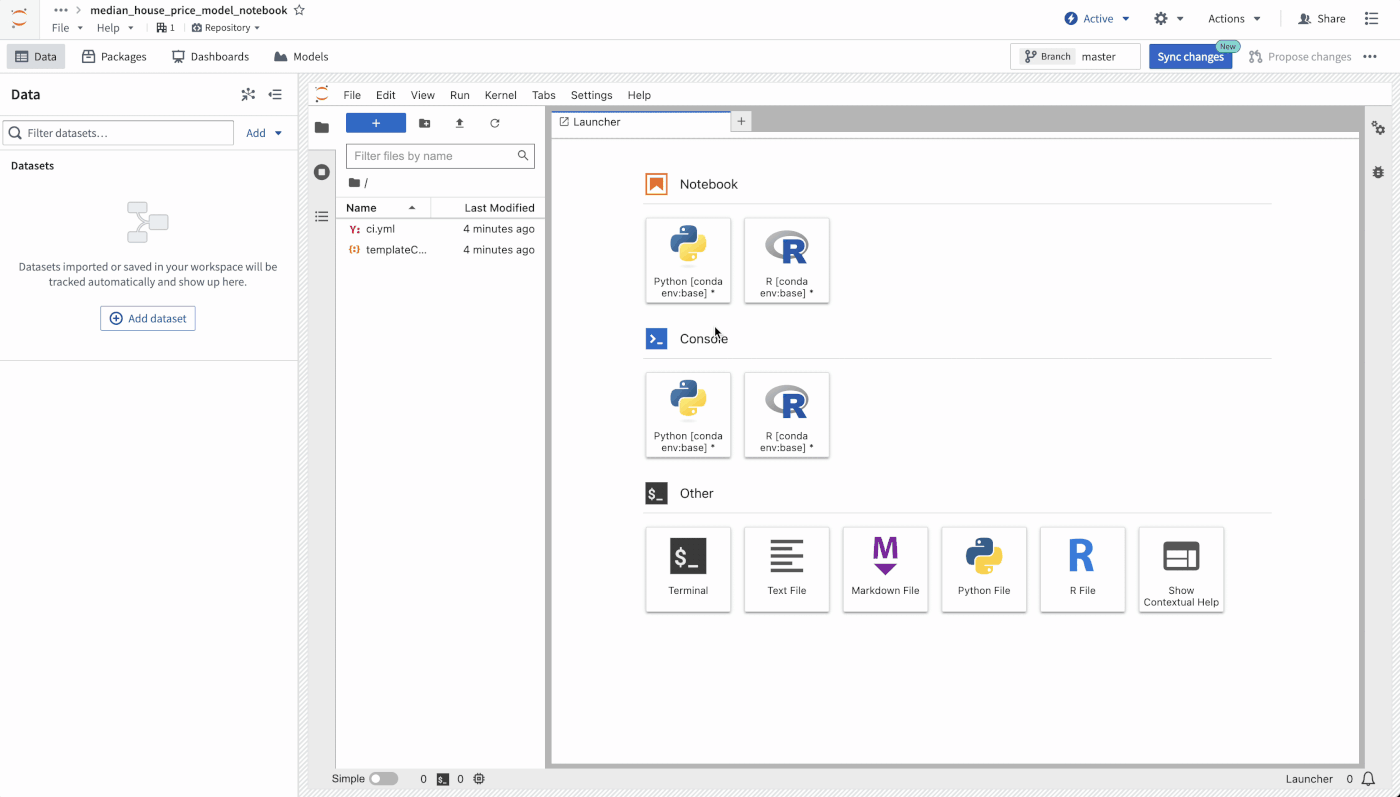Open the list panel icon beside Share
Viewport: 1400px width, 797px height.
1372,18
